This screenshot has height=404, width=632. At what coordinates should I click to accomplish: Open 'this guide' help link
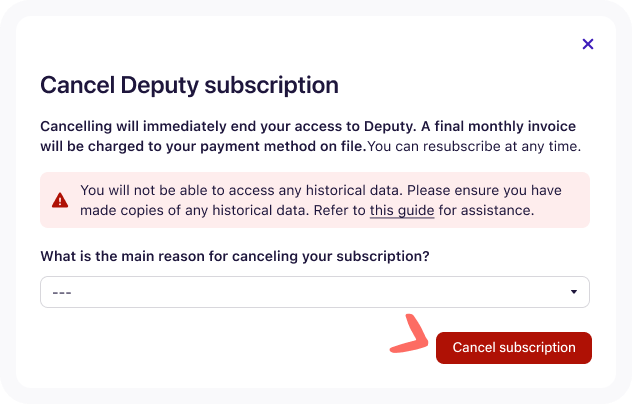point(396,210)
